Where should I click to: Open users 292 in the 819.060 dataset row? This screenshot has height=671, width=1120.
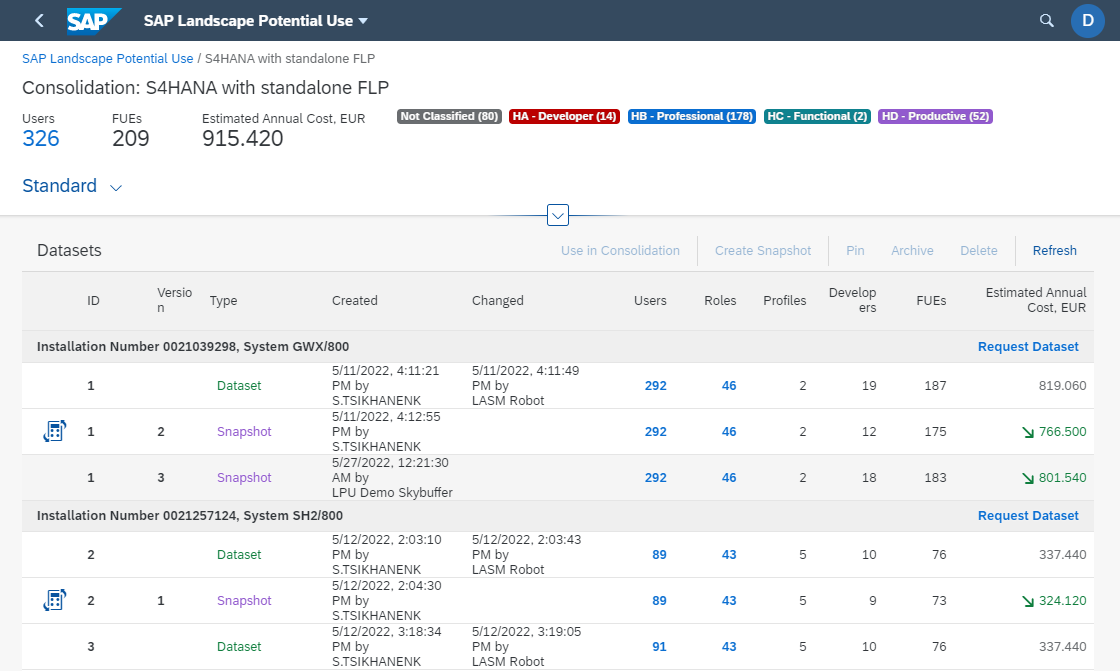[x=656, y=386]
